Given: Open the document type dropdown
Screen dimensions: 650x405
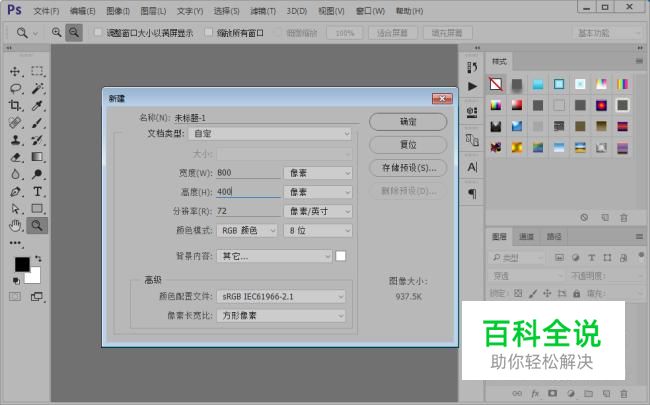Looking at the screenshot, I should click(270, 133).
